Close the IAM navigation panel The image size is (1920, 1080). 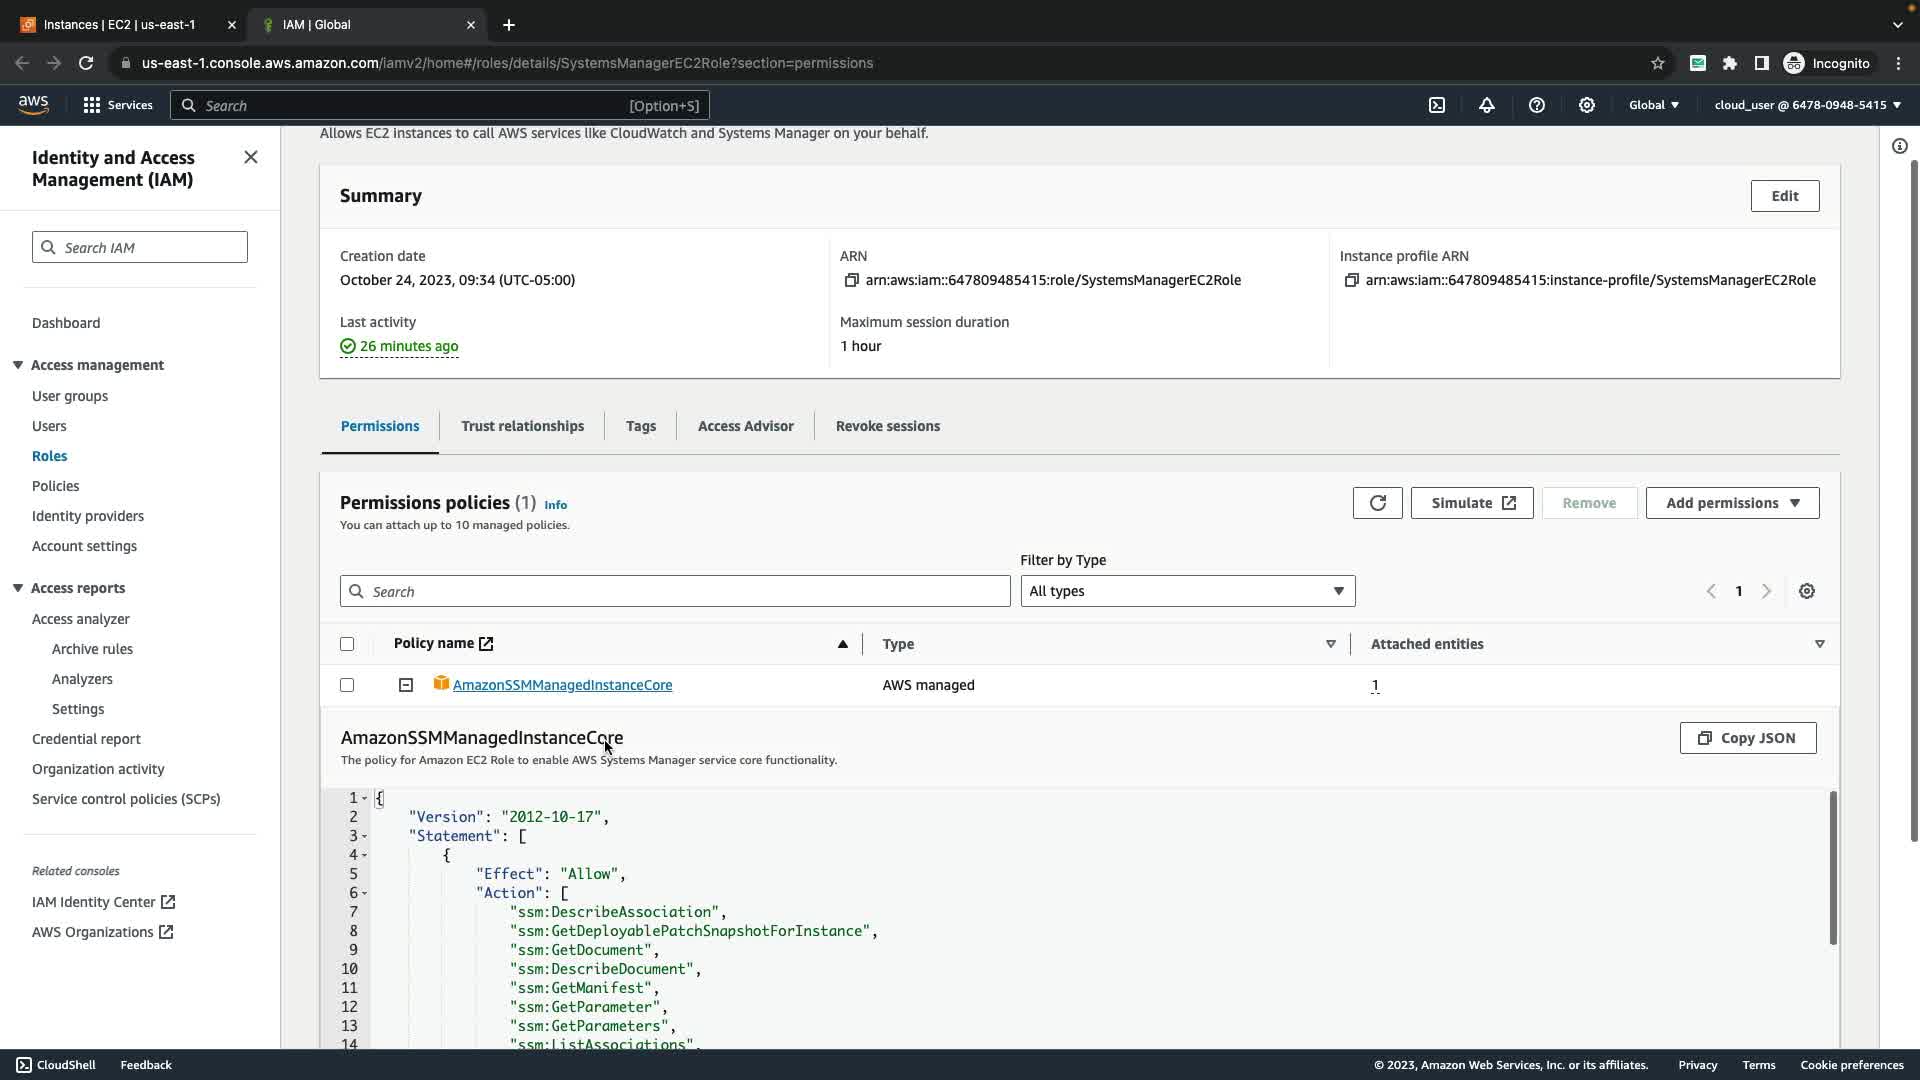click(x=251, y=157)
